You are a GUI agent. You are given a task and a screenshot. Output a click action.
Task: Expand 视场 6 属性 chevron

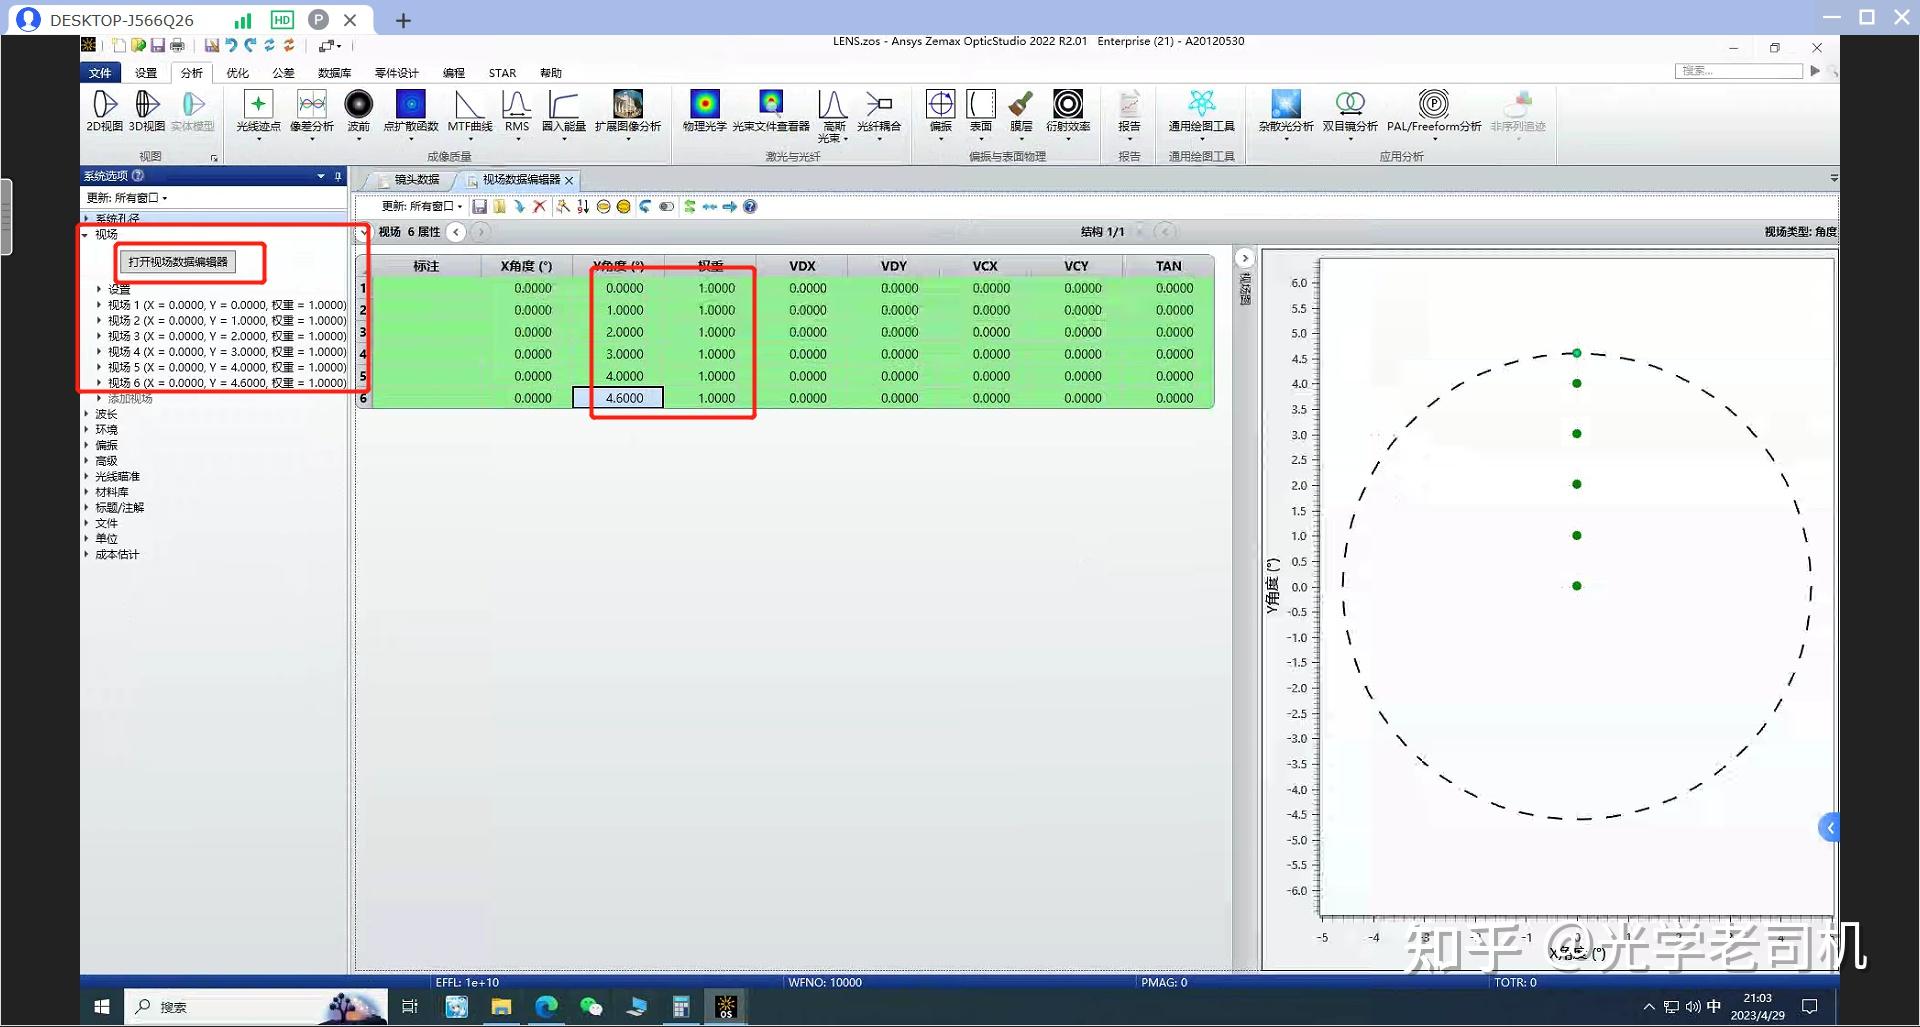point(363,232)
